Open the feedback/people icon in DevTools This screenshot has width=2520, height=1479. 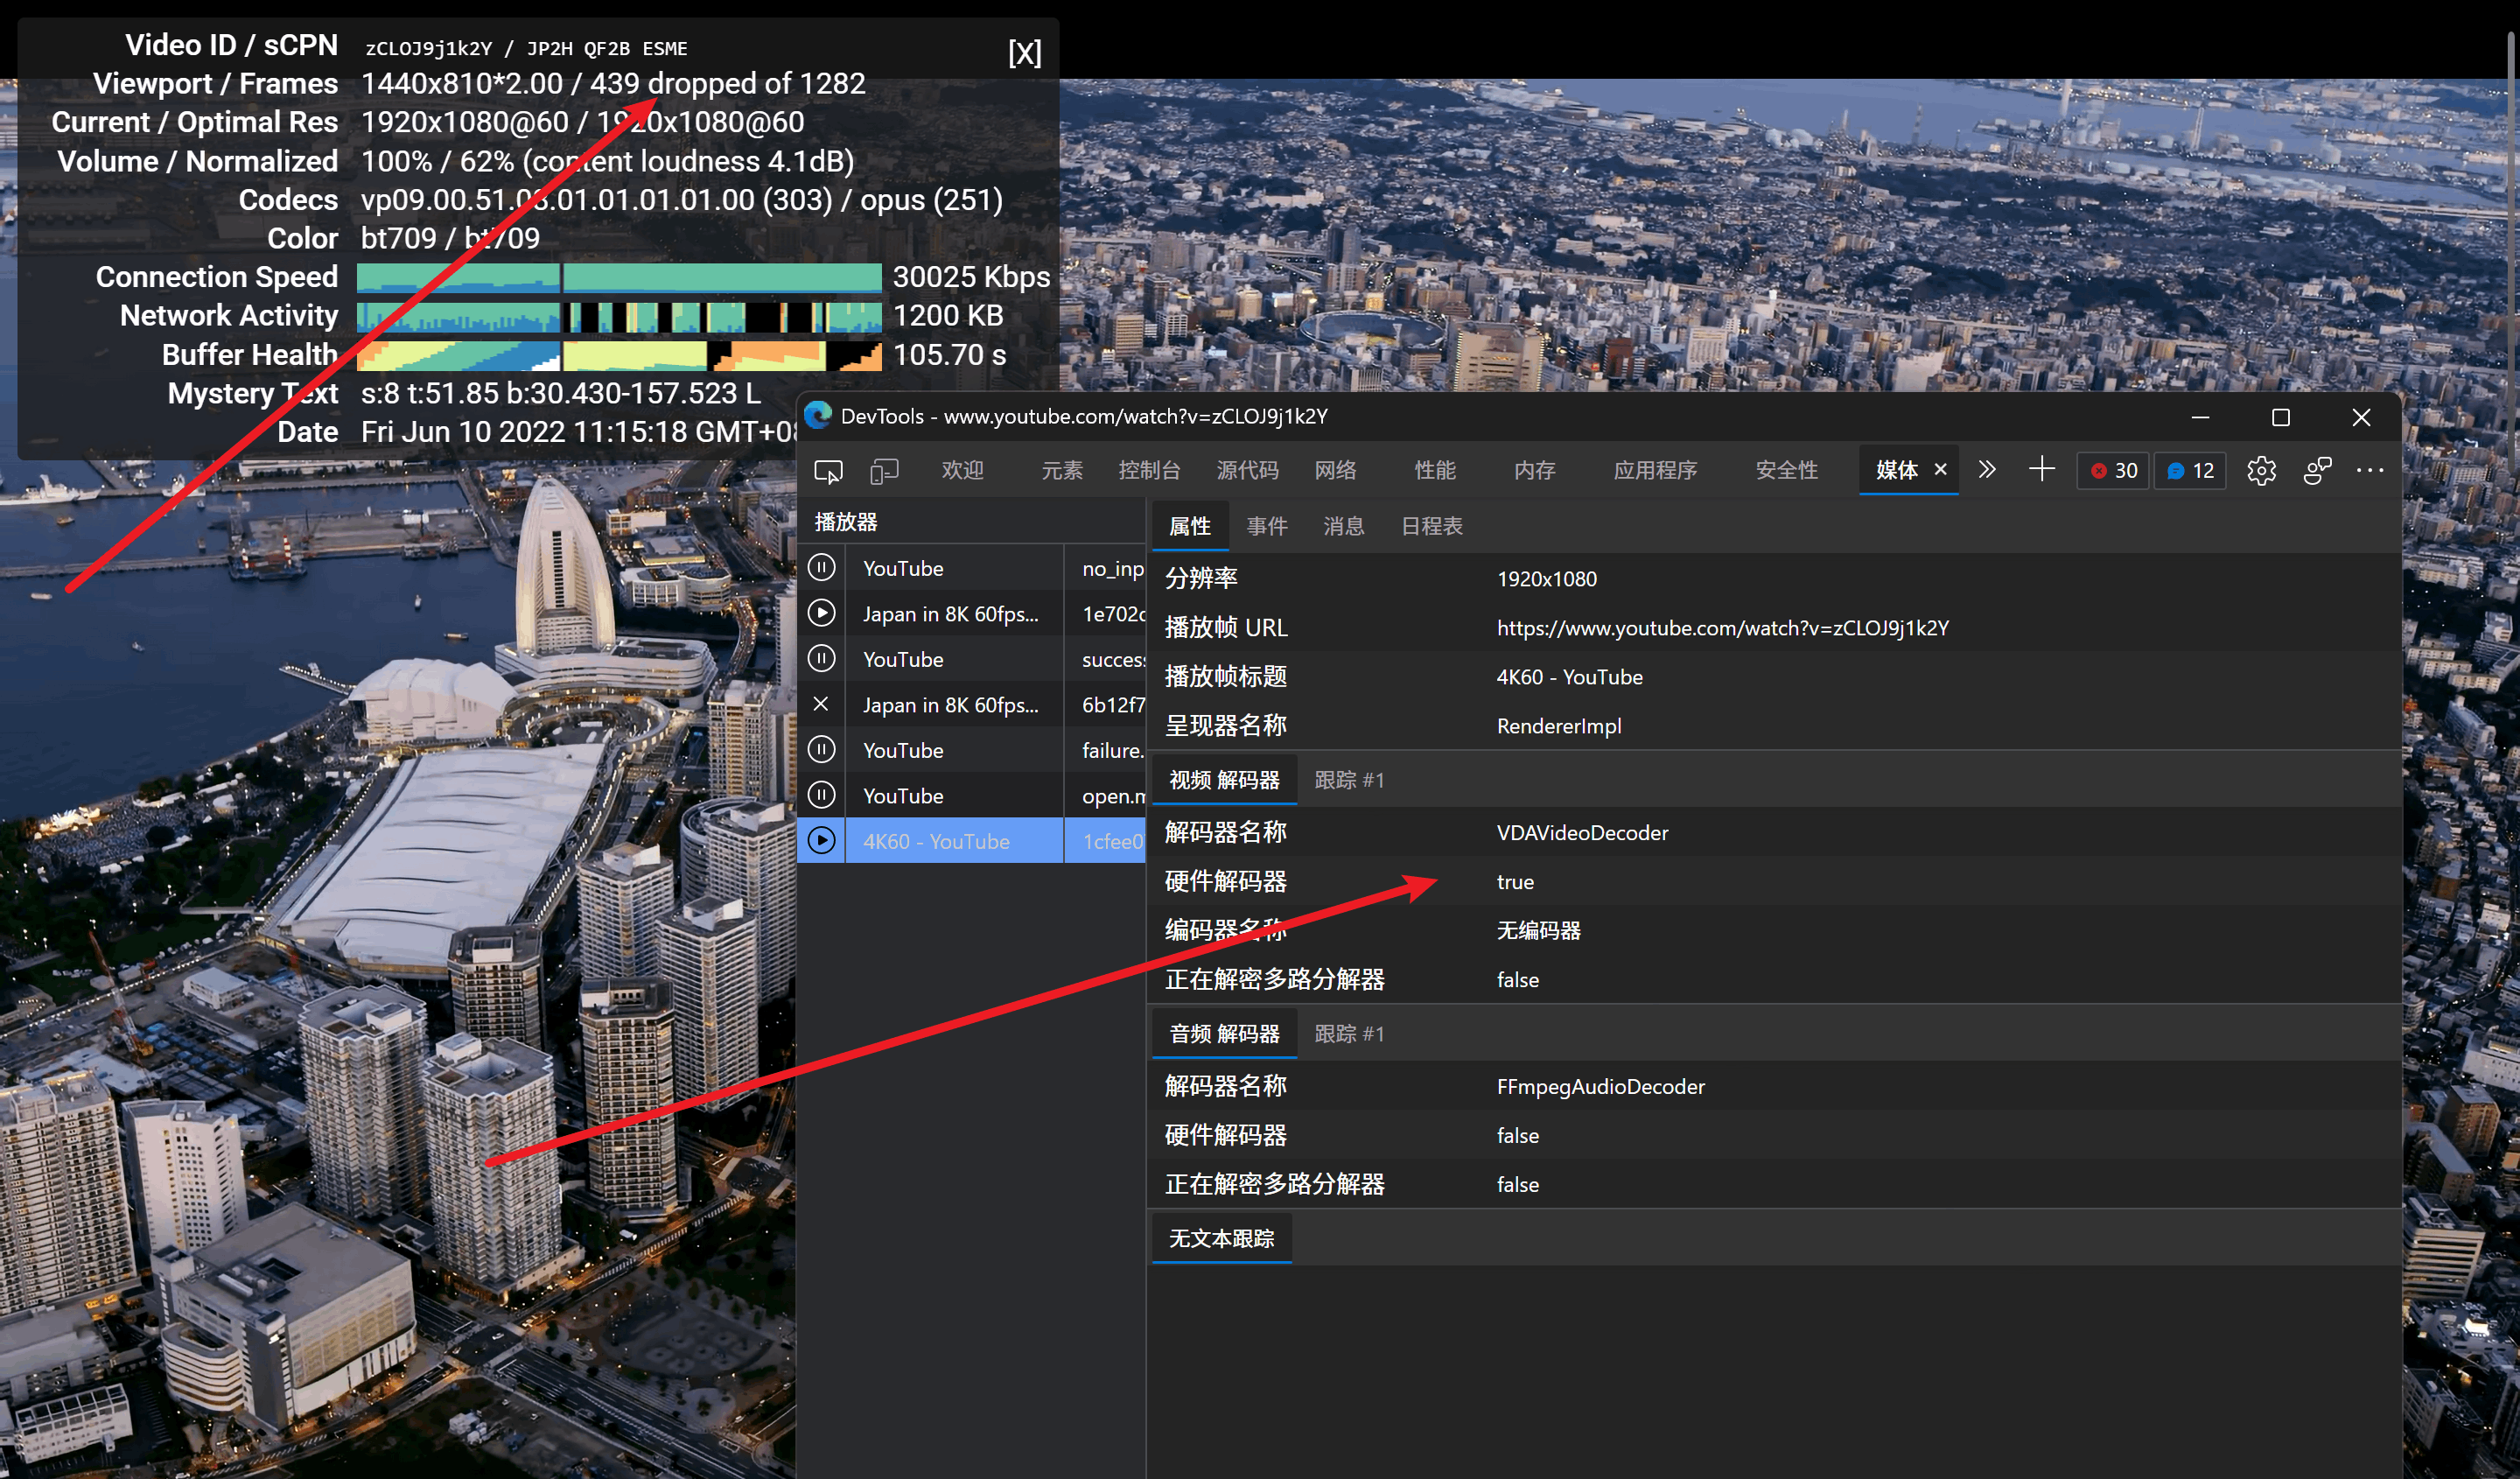(2316, 471)
